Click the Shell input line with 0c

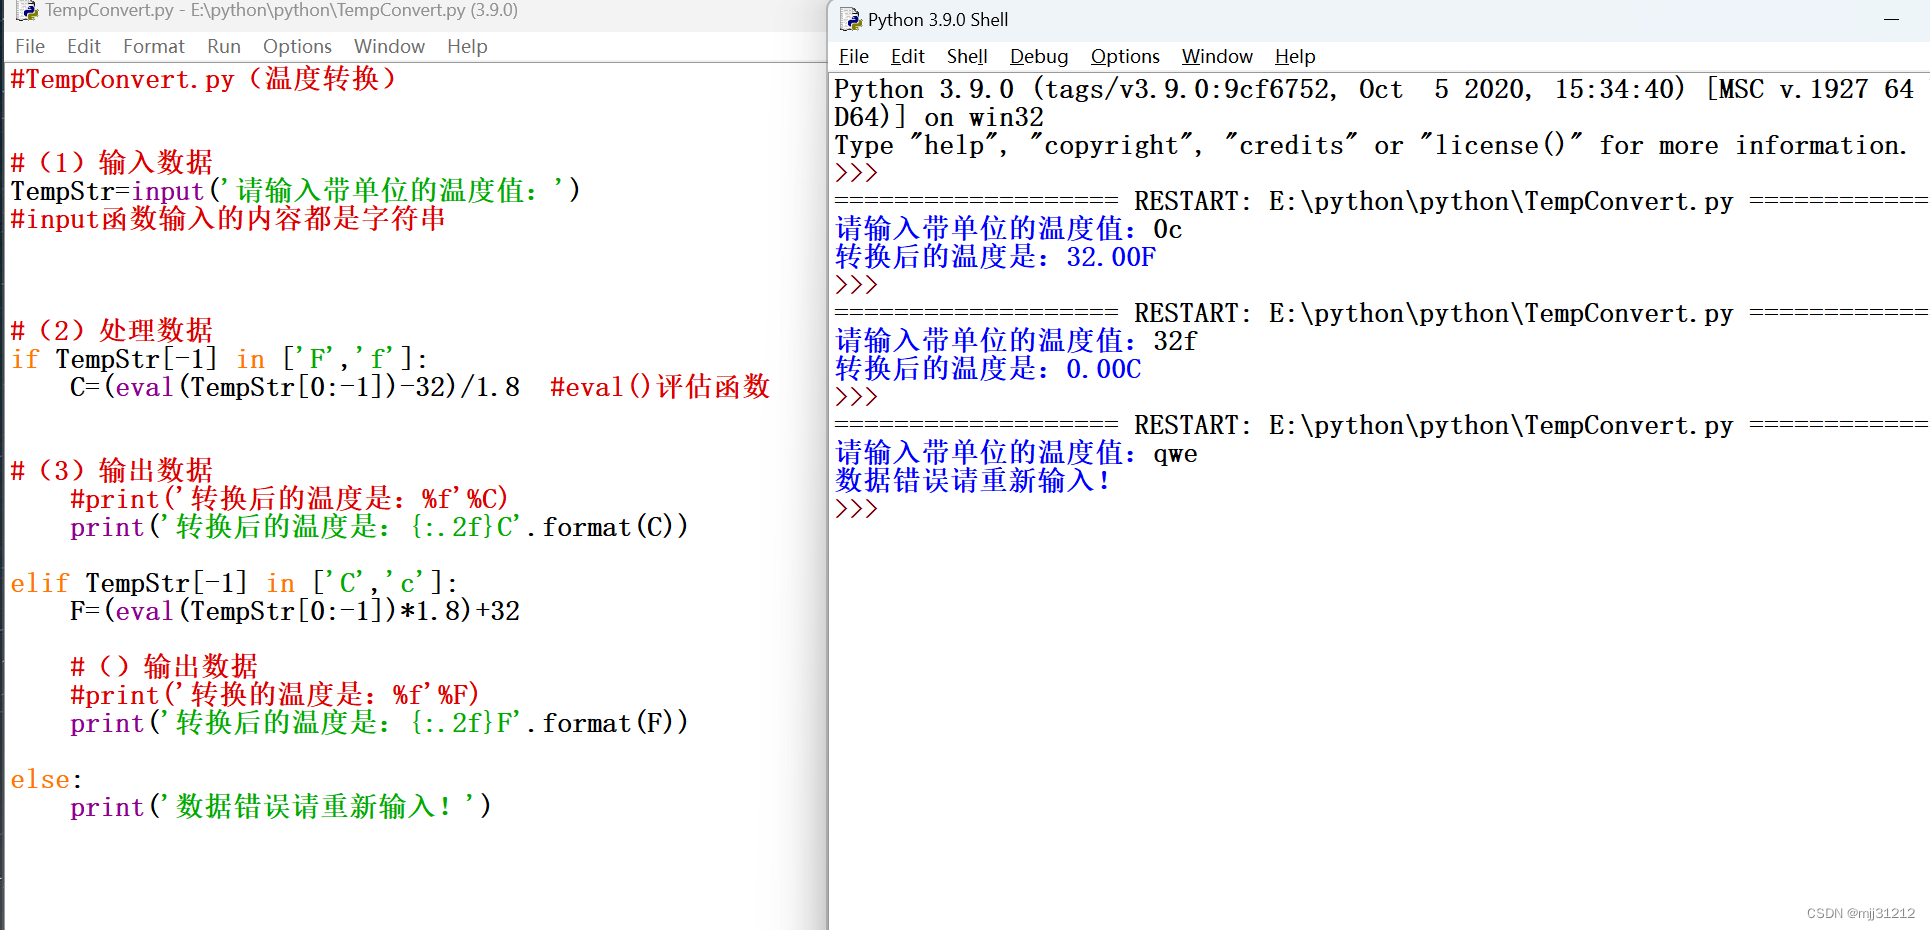[x=1009, y=229]
